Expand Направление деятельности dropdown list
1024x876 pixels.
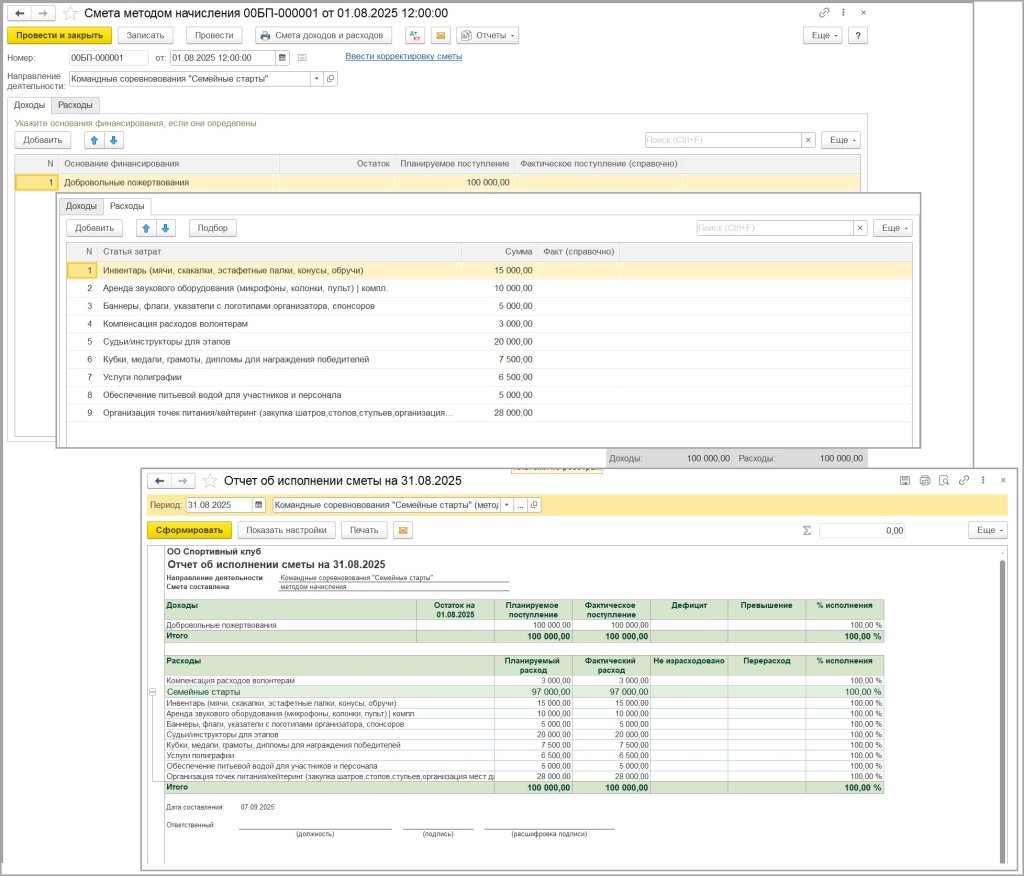[316, 78]
